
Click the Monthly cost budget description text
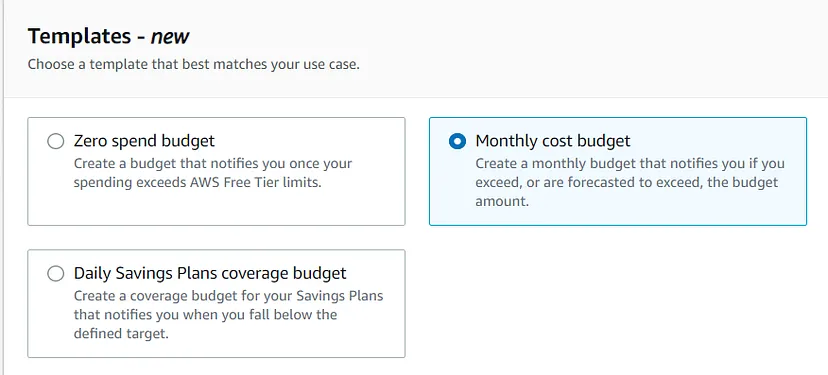630,182
